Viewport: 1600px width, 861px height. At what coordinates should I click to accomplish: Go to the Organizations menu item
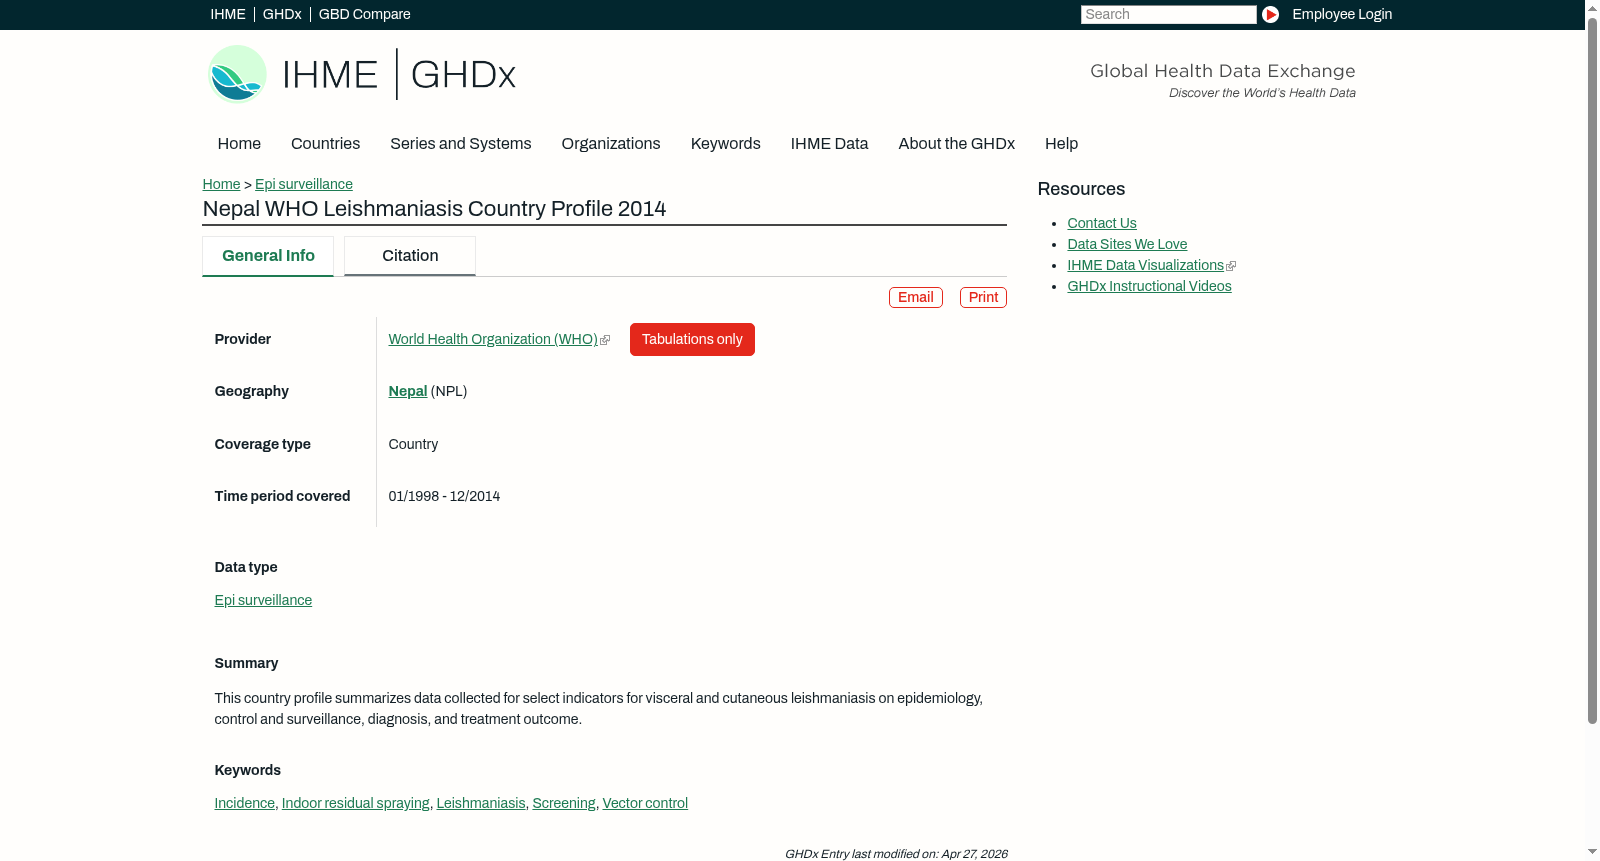tap(611, 144)
